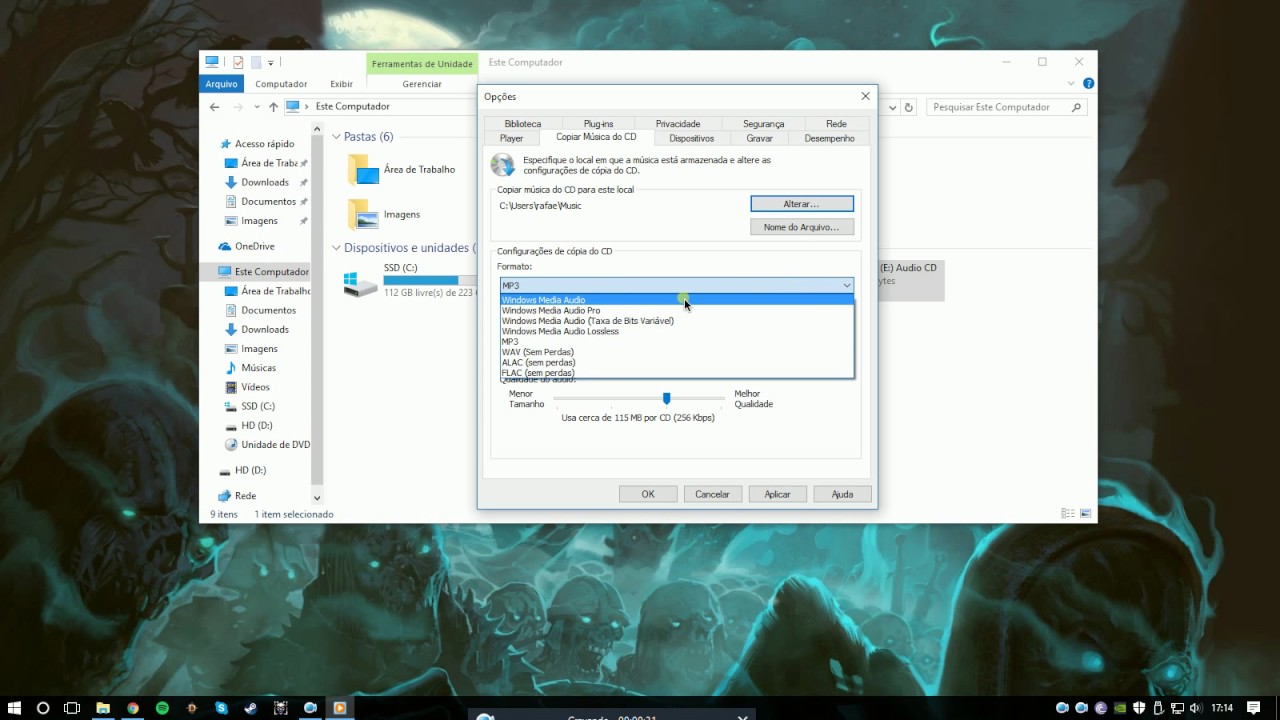
Task: Go back in File Explorer
Action: coord(214,107)
